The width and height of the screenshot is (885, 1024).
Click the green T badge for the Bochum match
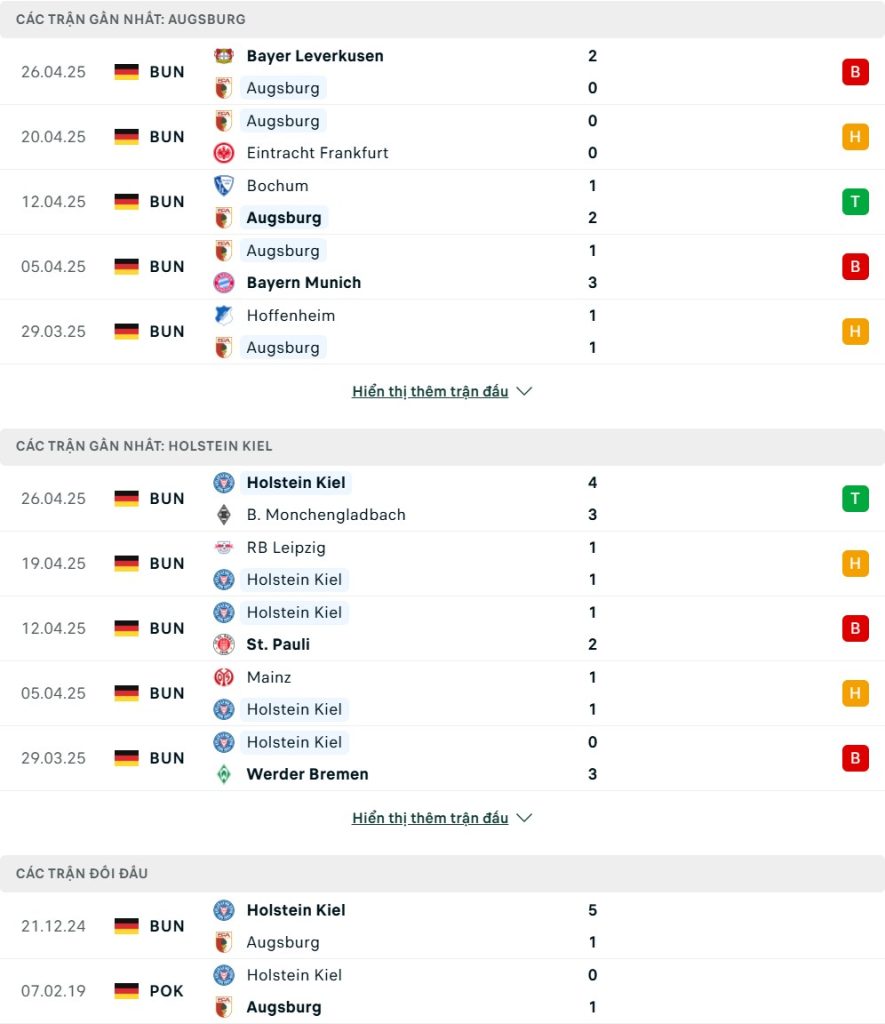click(x=855, y=202)
